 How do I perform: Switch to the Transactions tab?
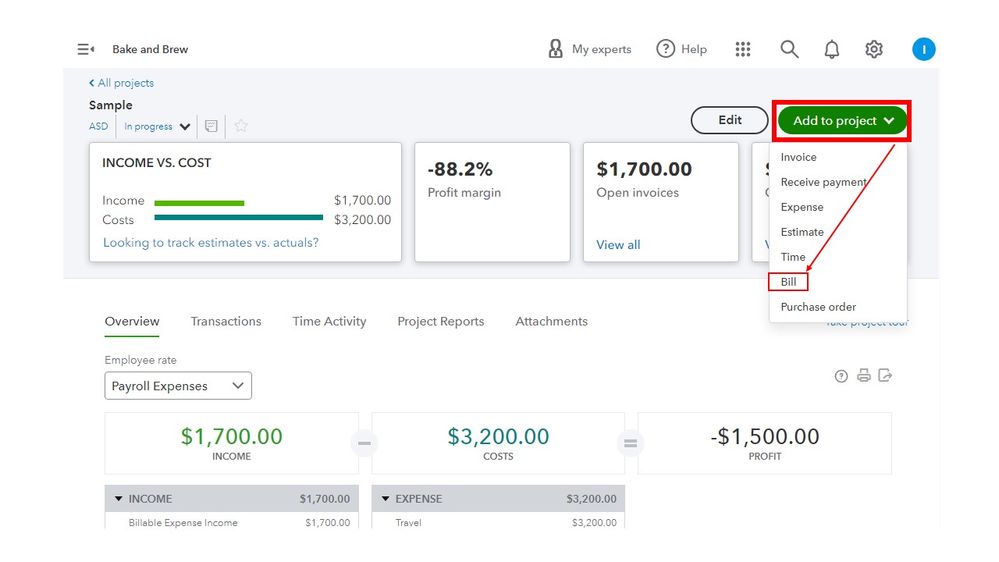tap(226, 321)
